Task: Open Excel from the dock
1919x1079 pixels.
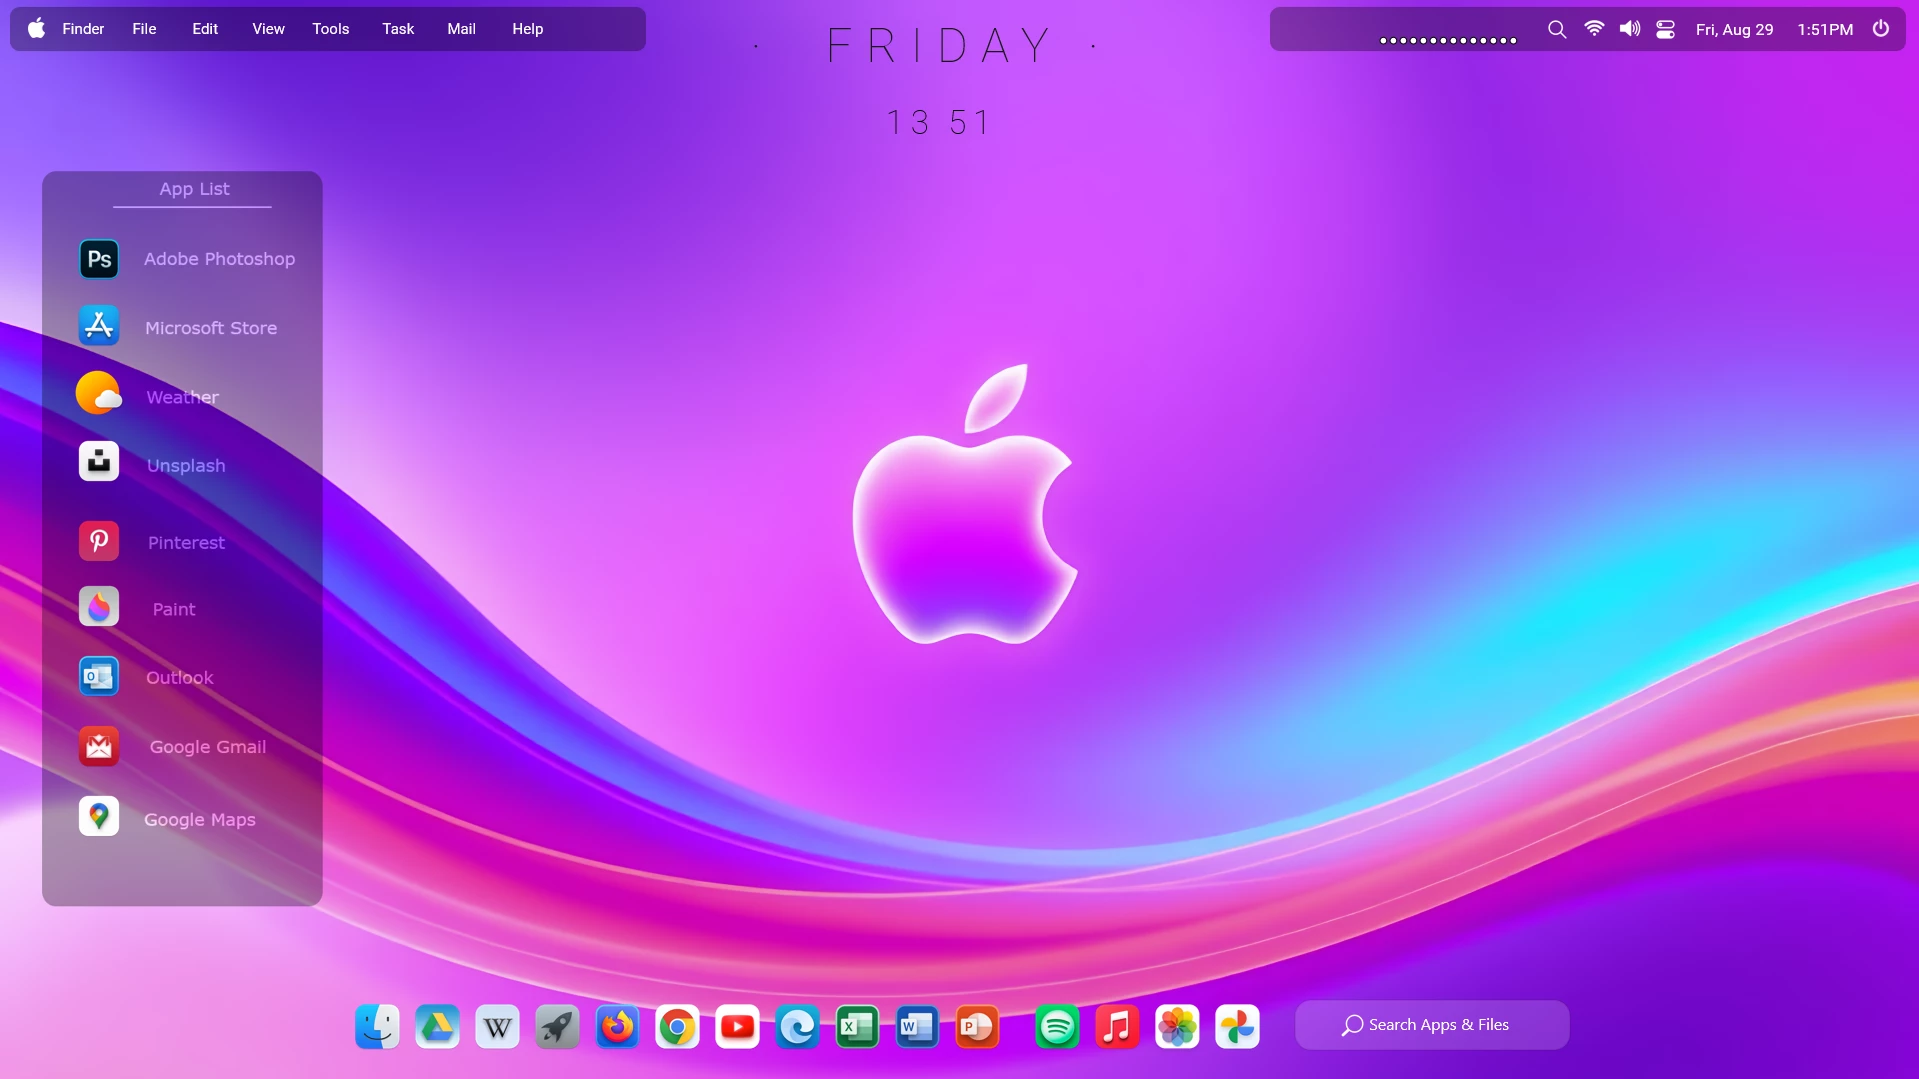Action: click(x=857, y=1026)
